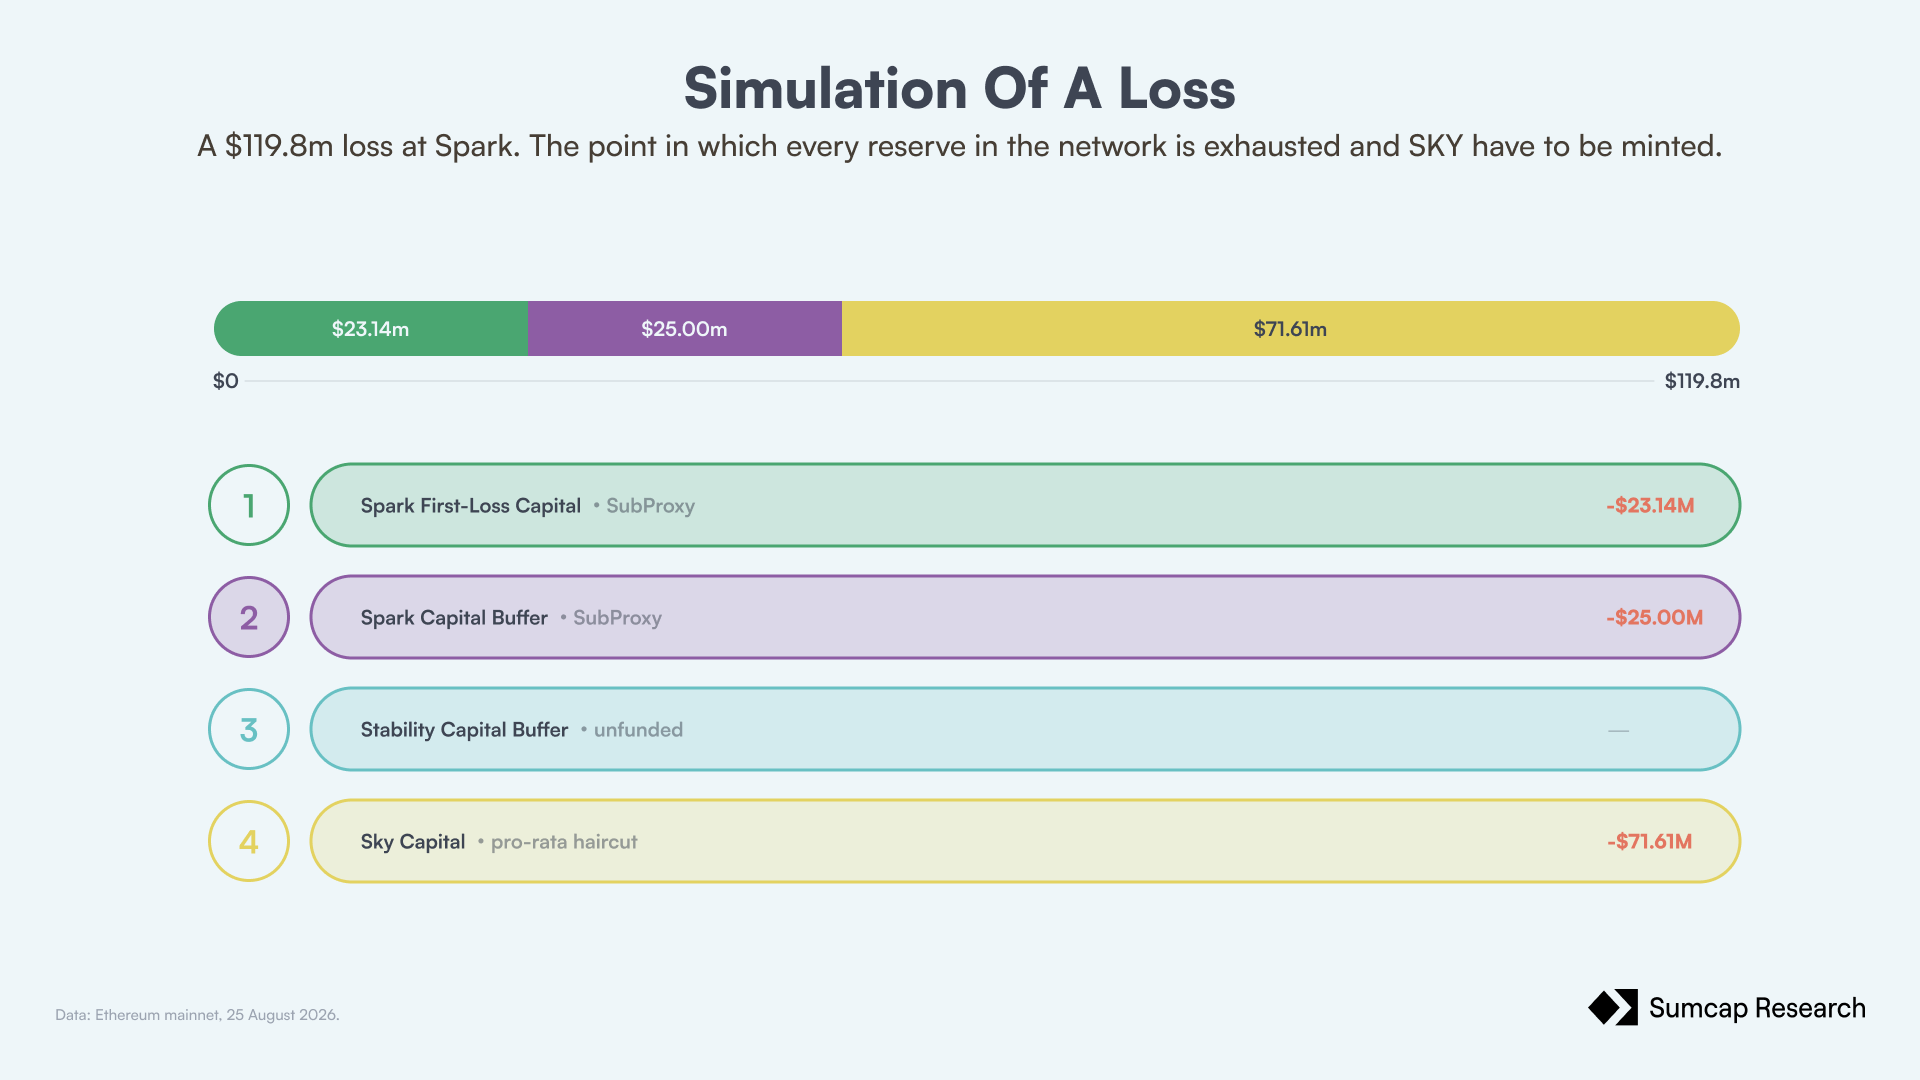
Task: Click the purple $25.00m bar segment
Action: [x=685, y=329]
